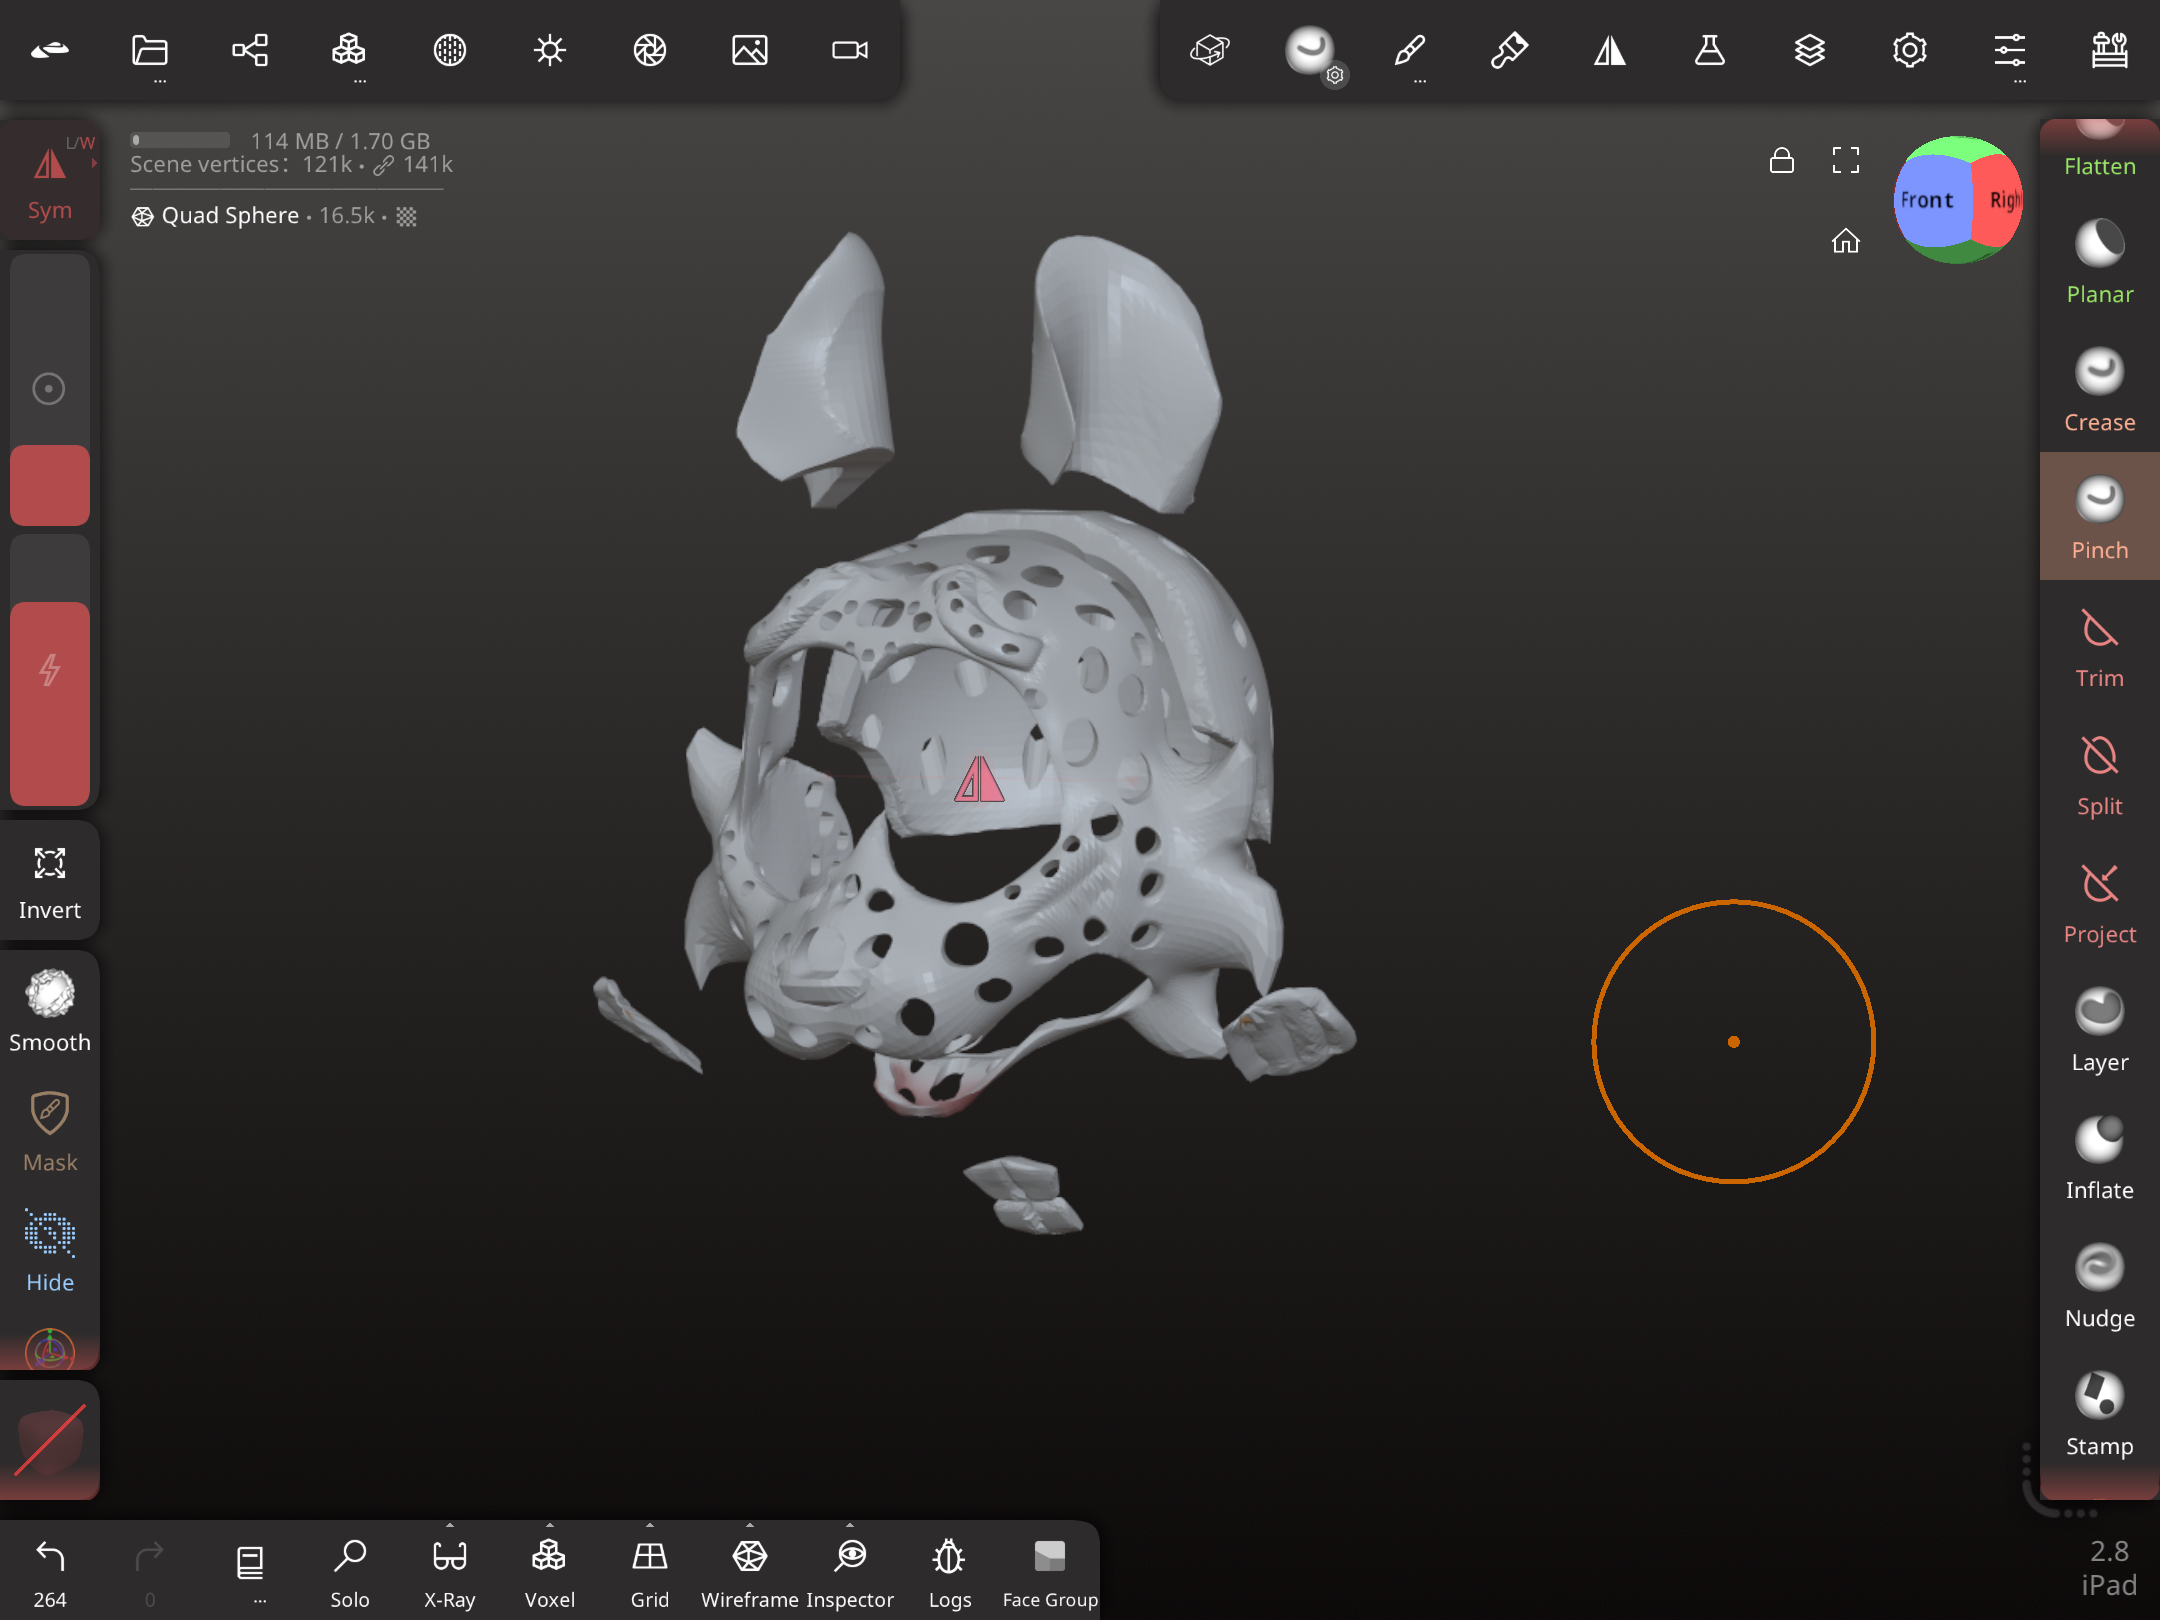Select the Split tool
The width and height of the screenshot is (2160, 1620).
[x=2100, y=774]
